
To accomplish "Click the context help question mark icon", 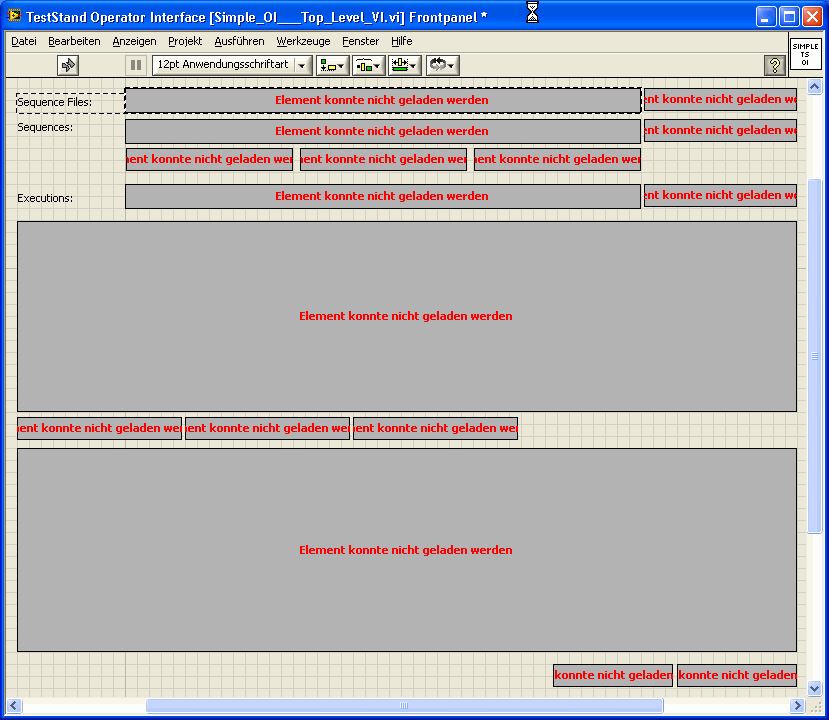I will click(x=775, y=66).
